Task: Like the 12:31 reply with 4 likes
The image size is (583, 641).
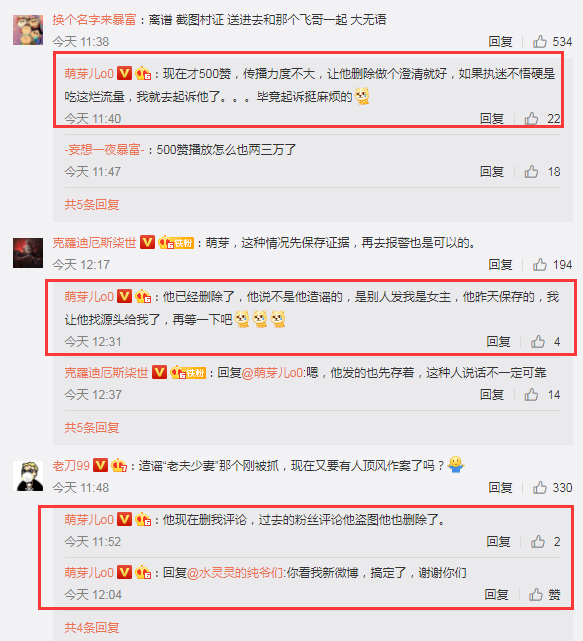Action: click(x=538, y=341)
